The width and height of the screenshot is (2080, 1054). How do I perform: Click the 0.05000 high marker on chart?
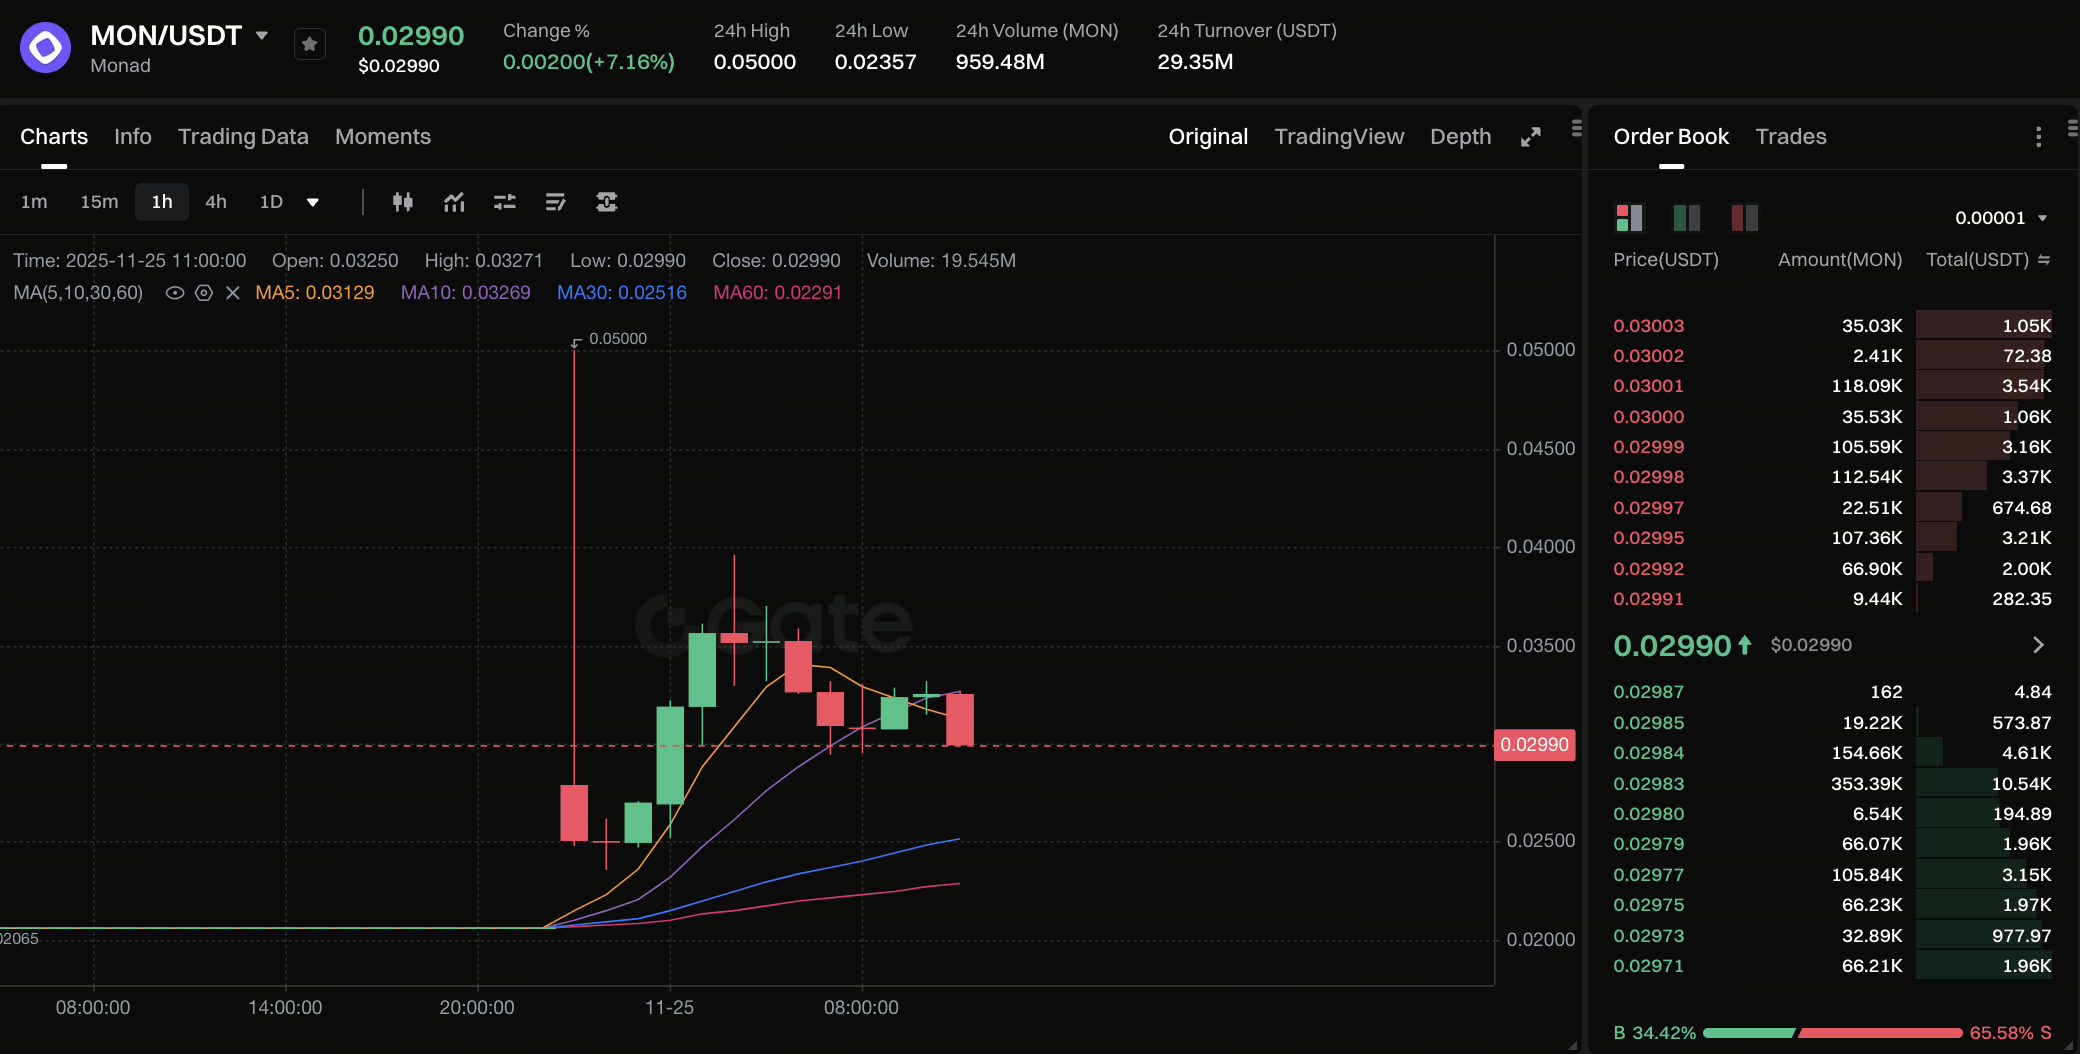[617, 339]
